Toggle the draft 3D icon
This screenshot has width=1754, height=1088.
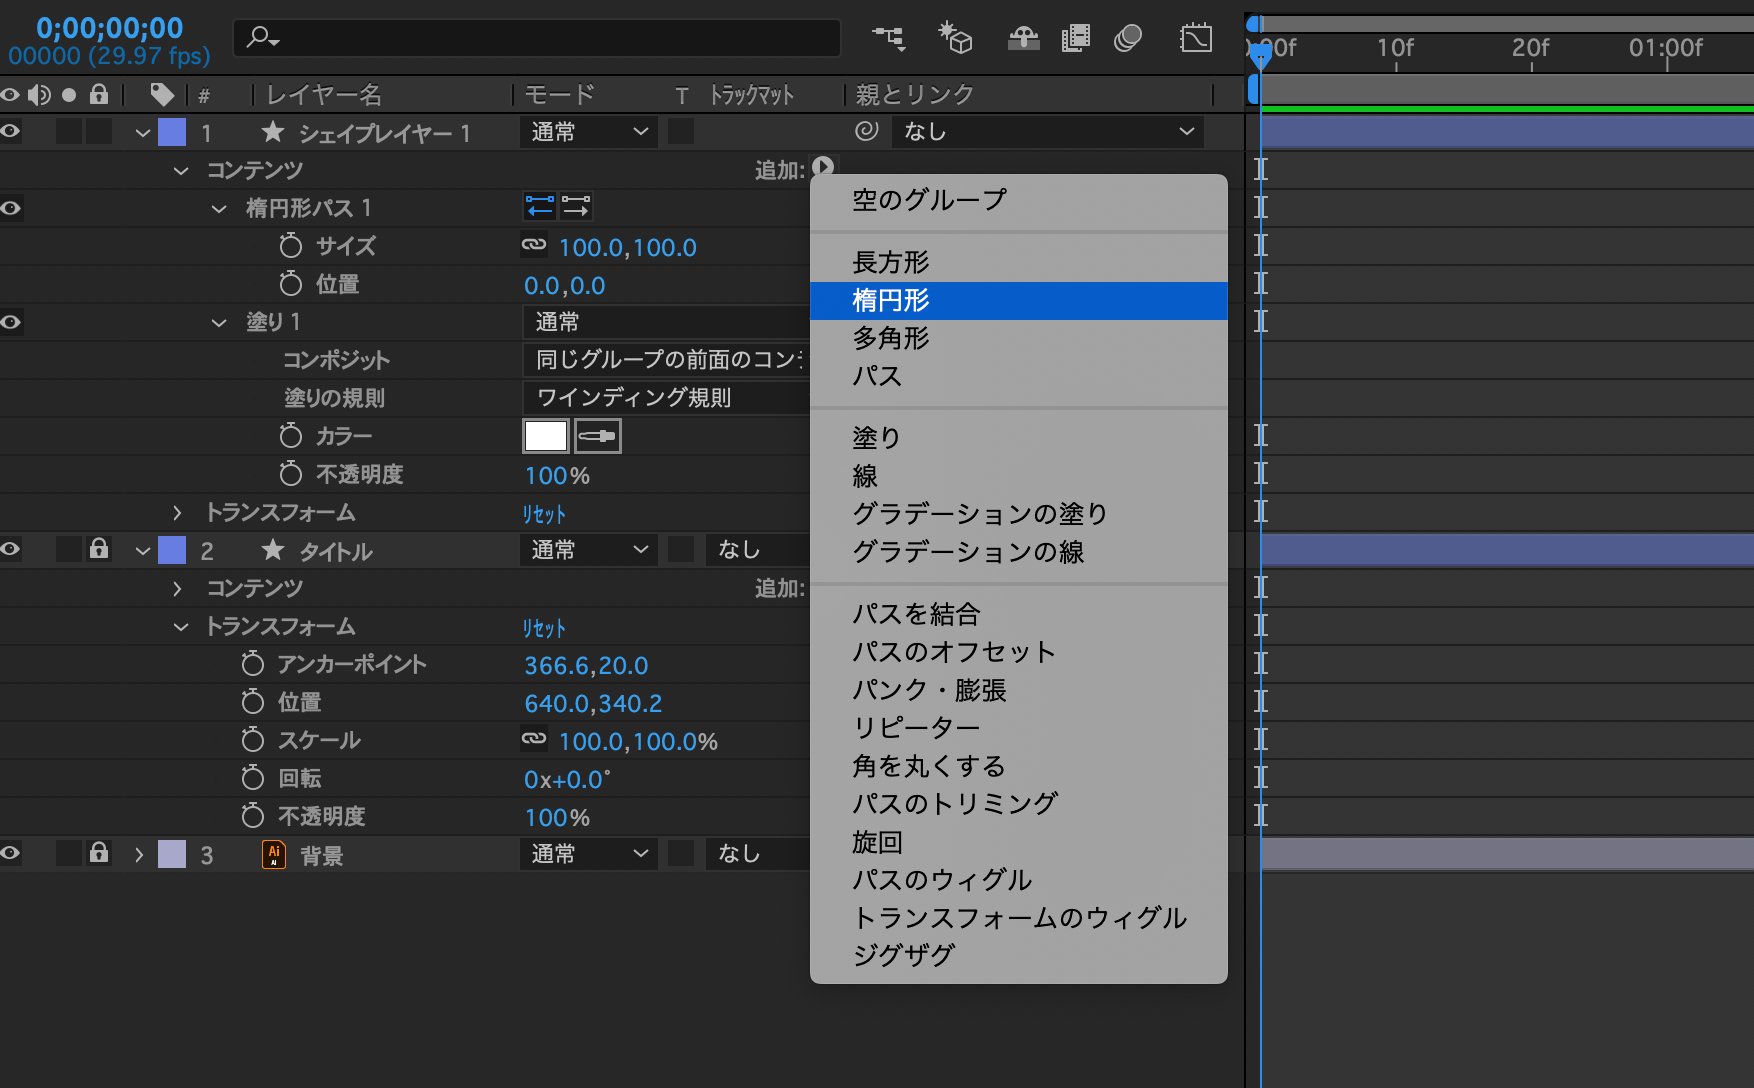tap(955, 38)
